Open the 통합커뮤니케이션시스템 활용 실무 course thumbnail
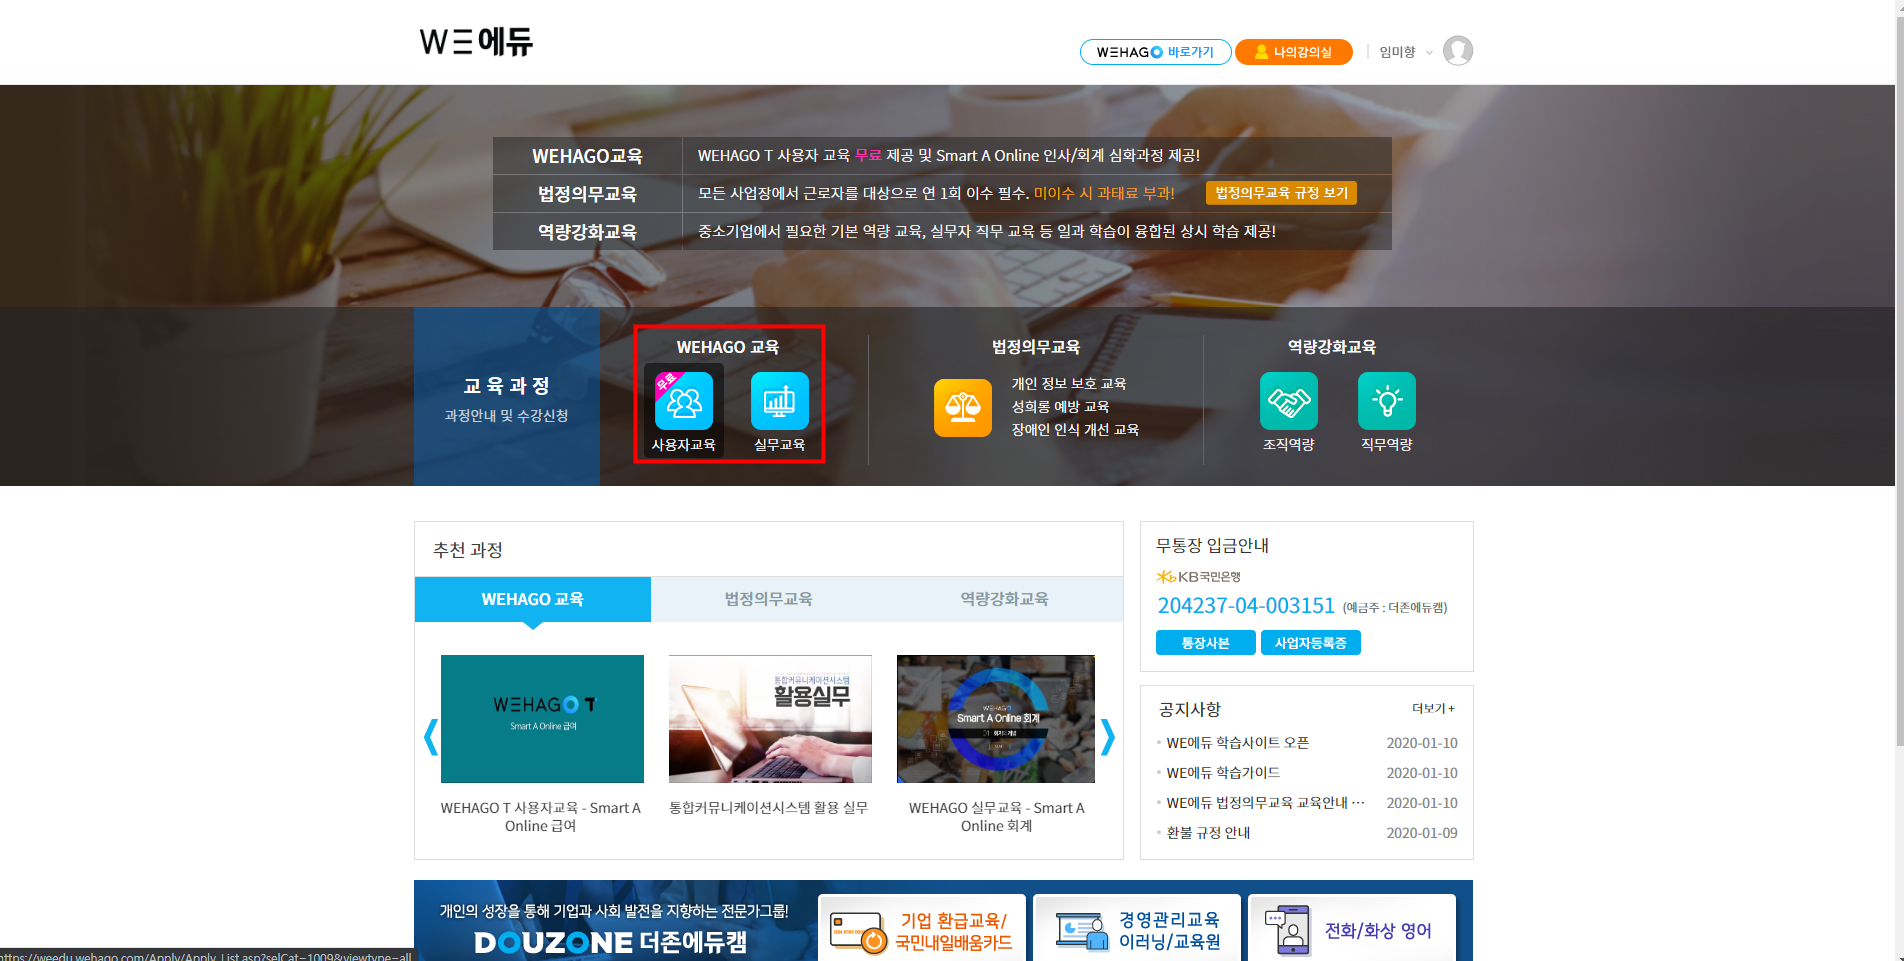This screenshot has width=1904, height=961. (x=770, y=719)
